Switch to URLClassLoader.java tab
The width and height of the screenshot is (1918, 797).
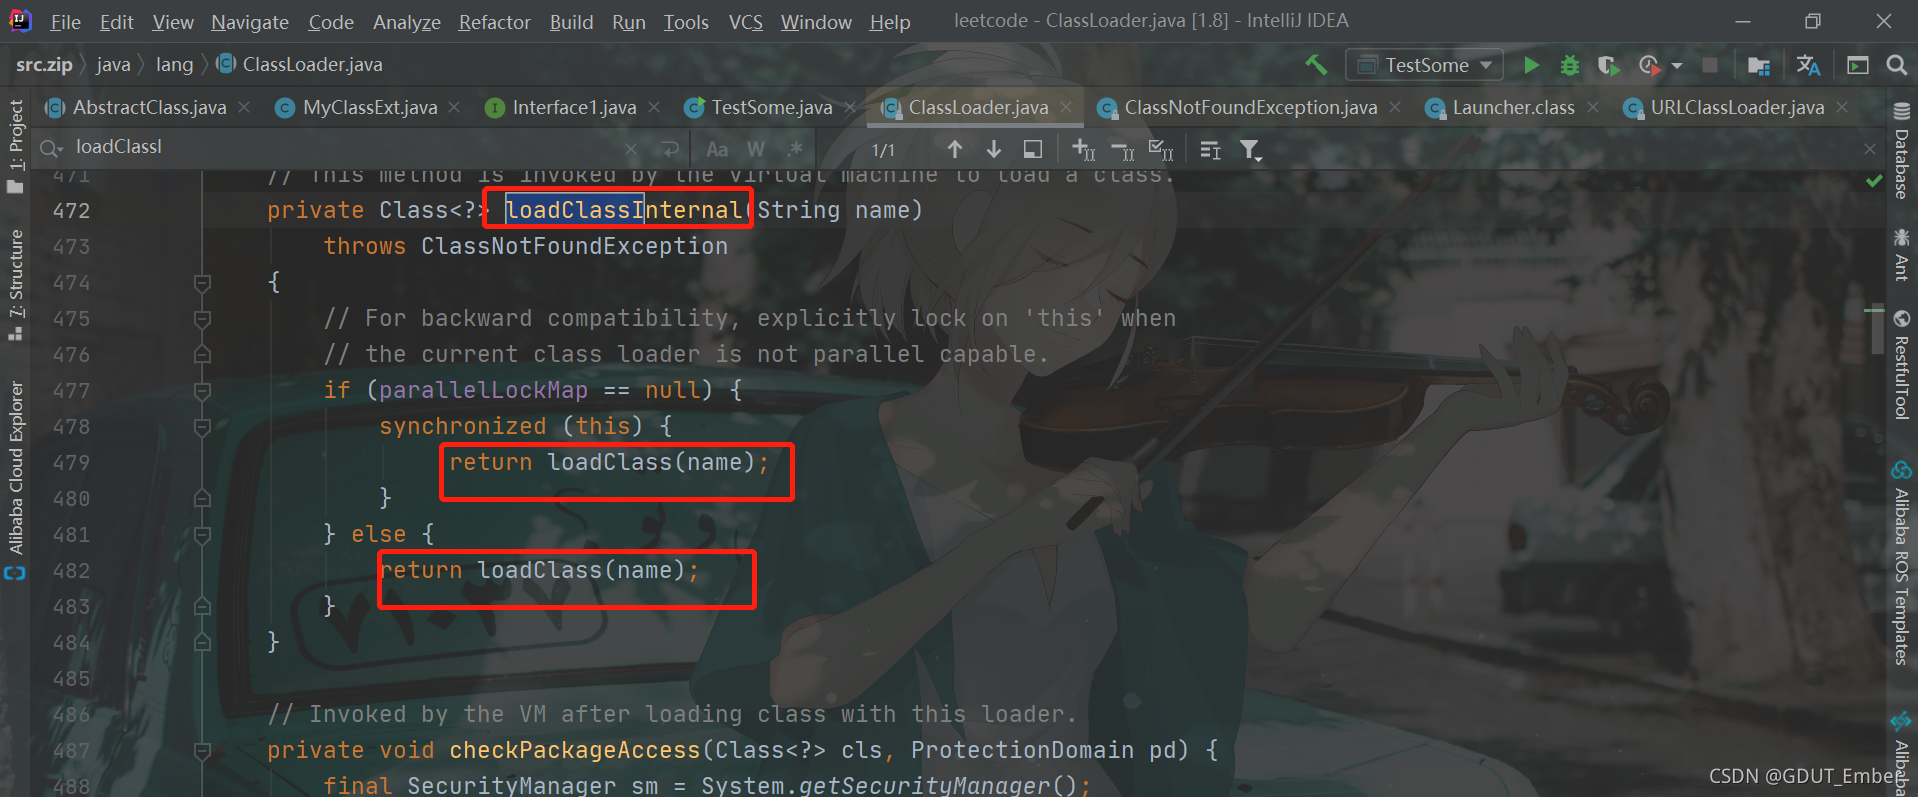[1737, 107]
